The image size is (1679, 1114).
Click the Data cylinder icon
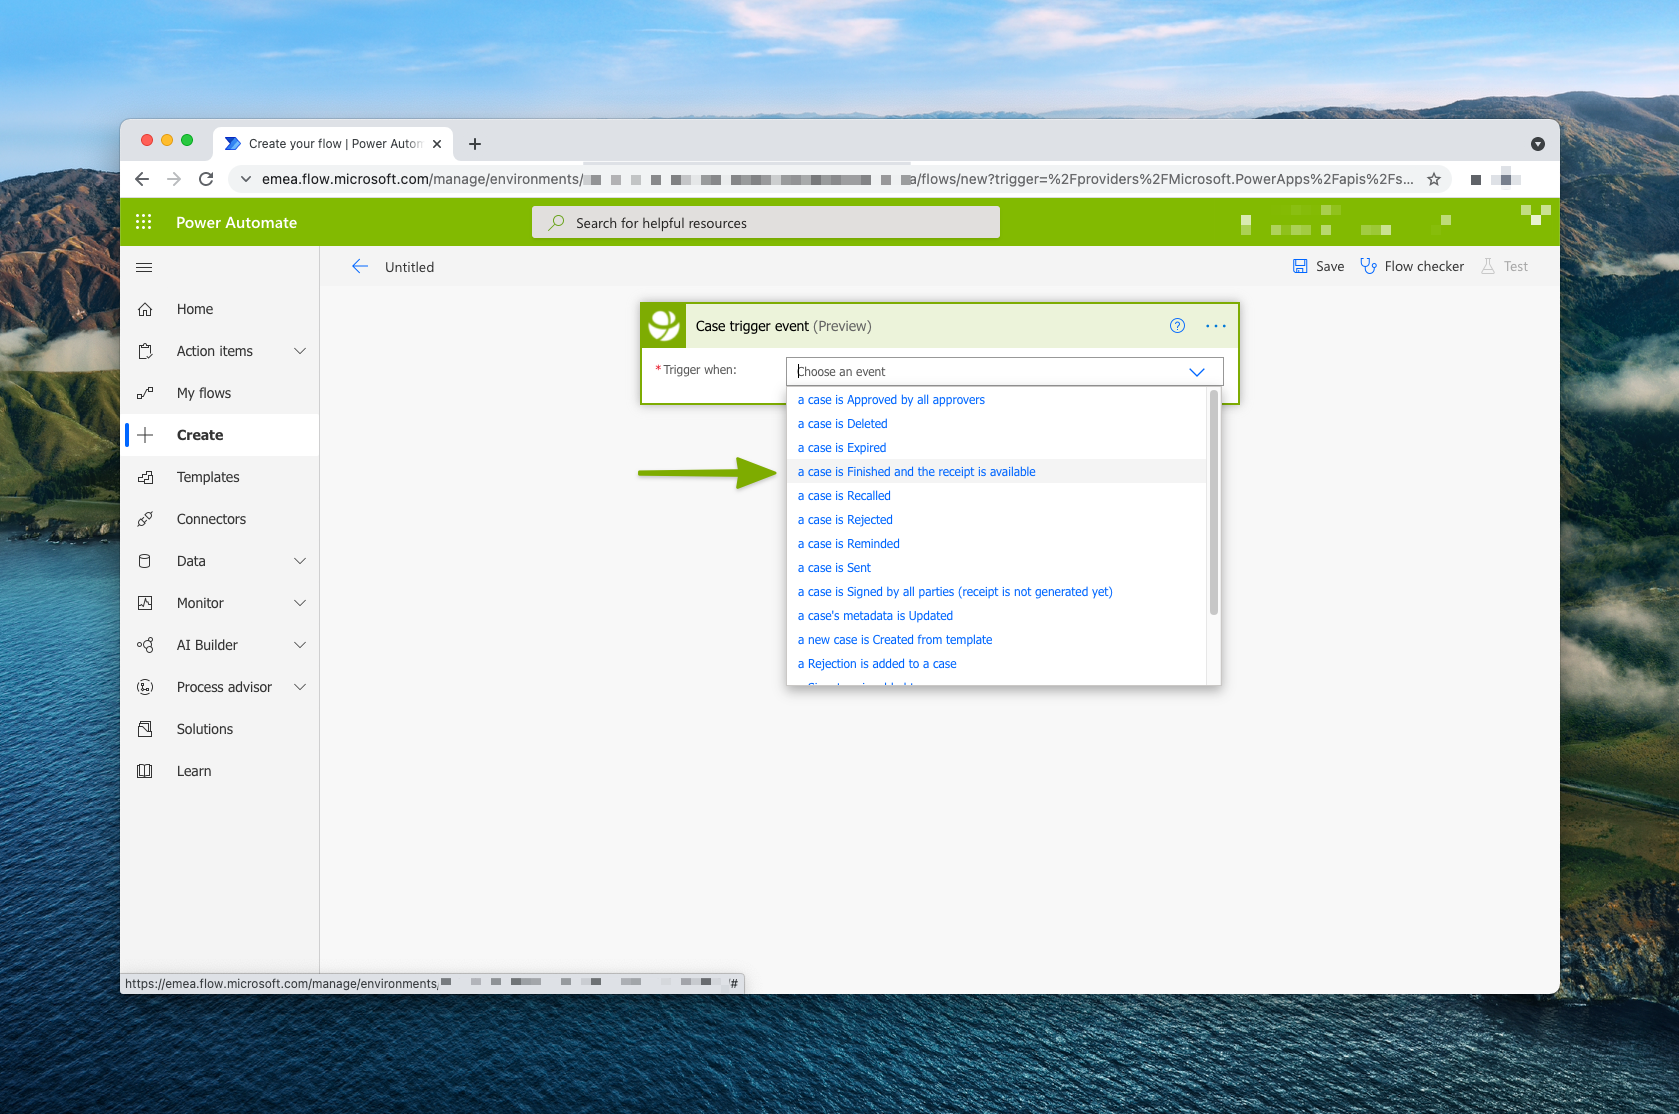click(145, 561)
